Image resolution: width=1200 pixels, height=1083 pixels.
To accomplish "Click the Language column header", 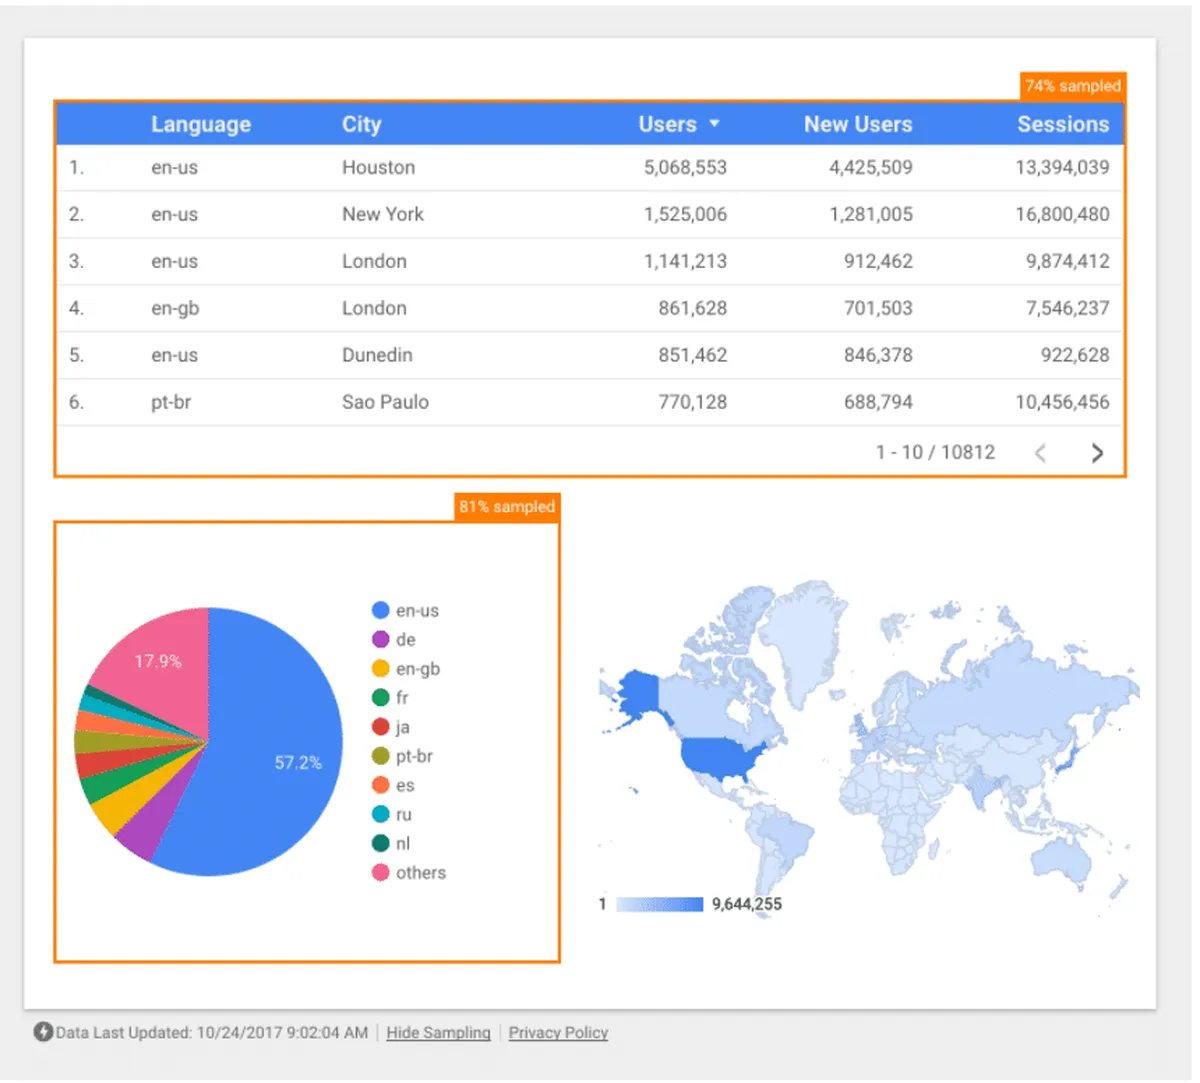I will [x=201, y=124].
